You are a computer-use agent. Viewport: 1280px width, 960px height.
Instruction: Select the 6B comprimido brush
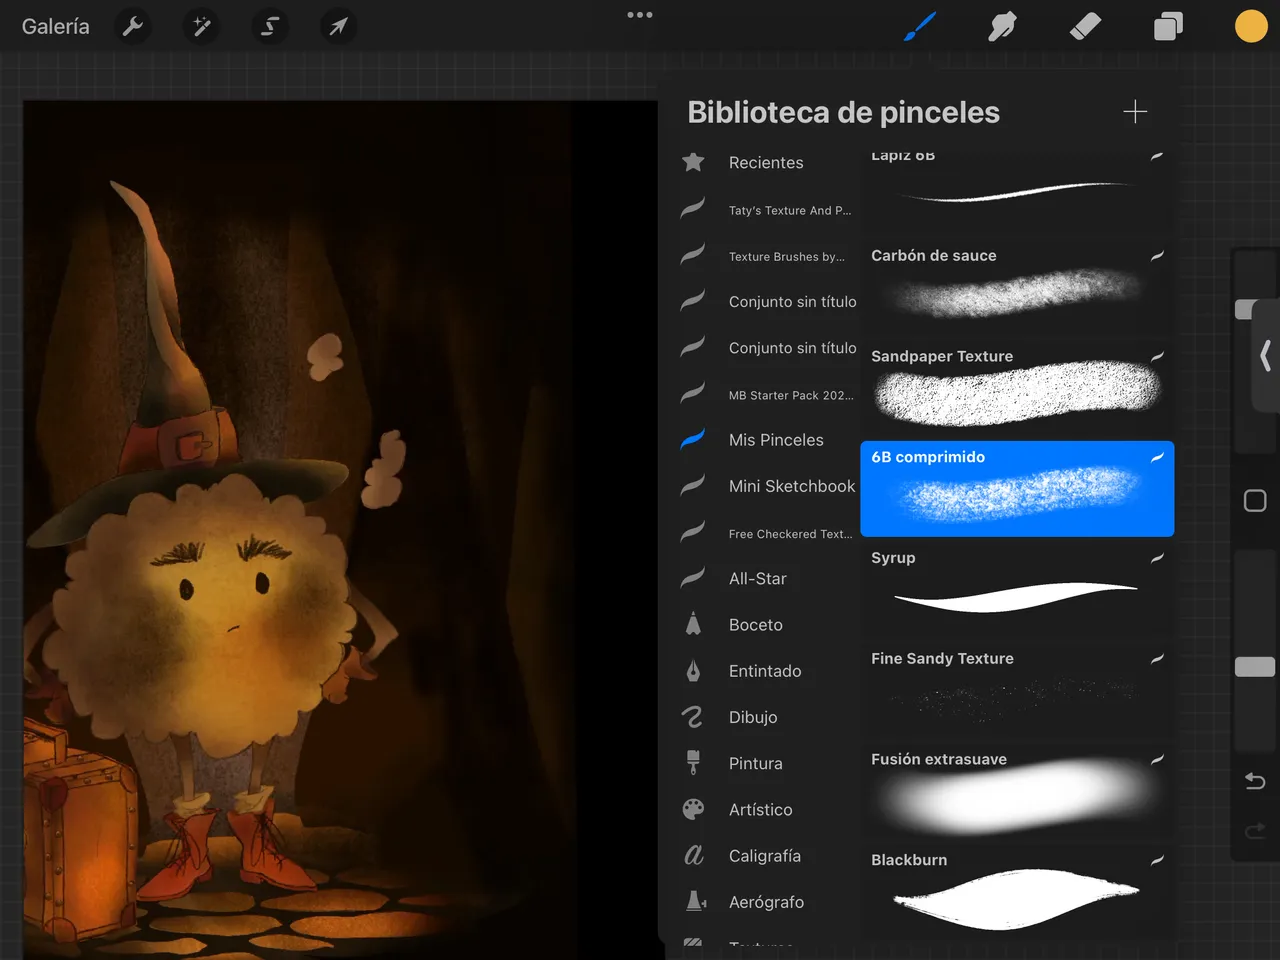pos(1017,489)
